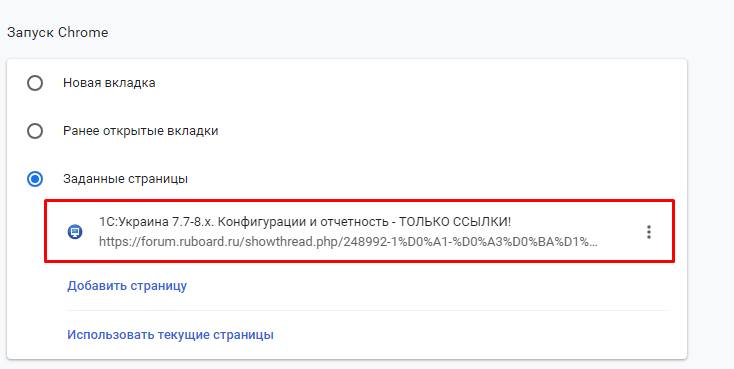Screen dimensions: 734x369
Task: Choose the 'Ранее открытые вкладки' radio circle
Action: 35,131
